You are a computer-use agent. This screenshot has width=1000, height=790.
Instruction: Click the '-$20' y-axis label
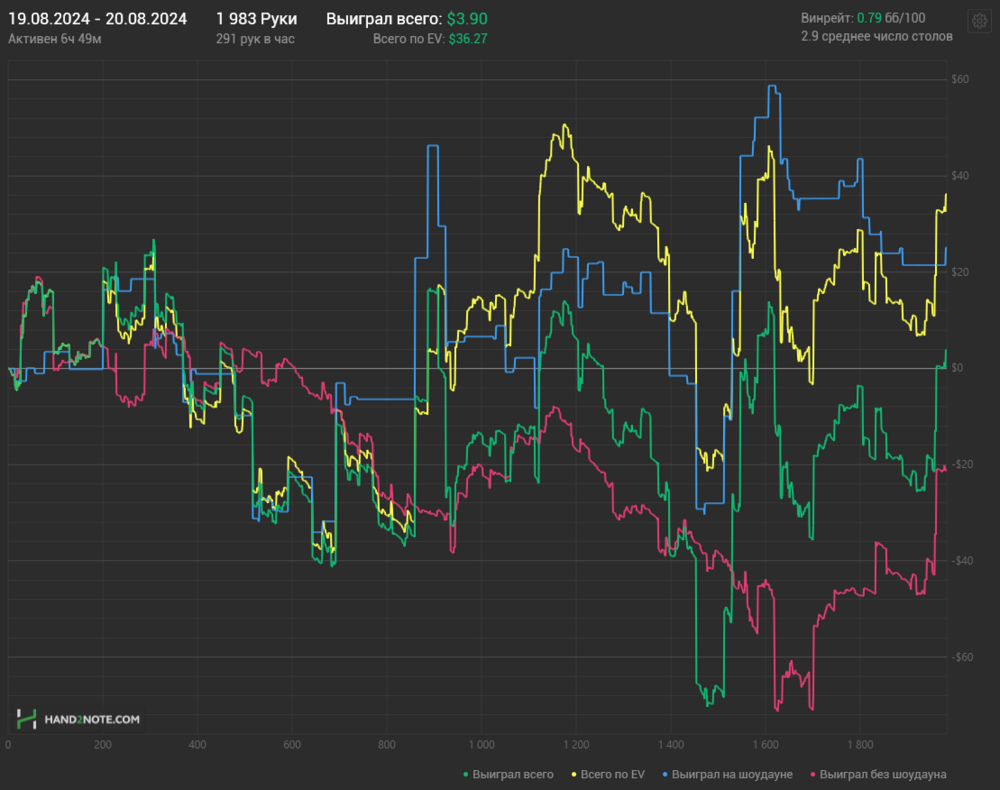pyautogui.click(x=962, y=464)
